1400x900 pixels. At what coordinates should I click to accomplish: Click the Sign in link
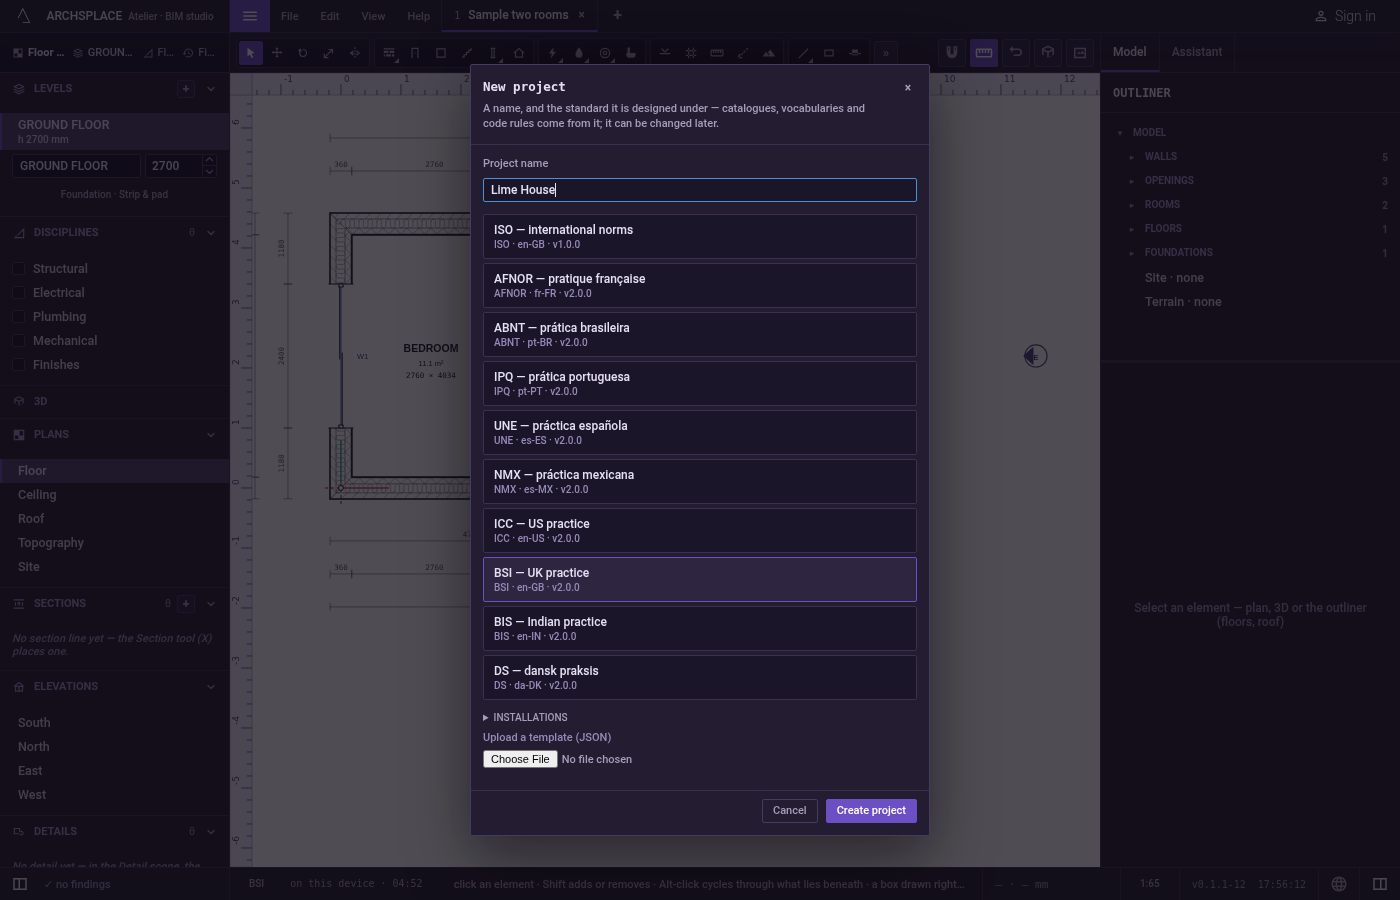click(x=1345, y=16)
